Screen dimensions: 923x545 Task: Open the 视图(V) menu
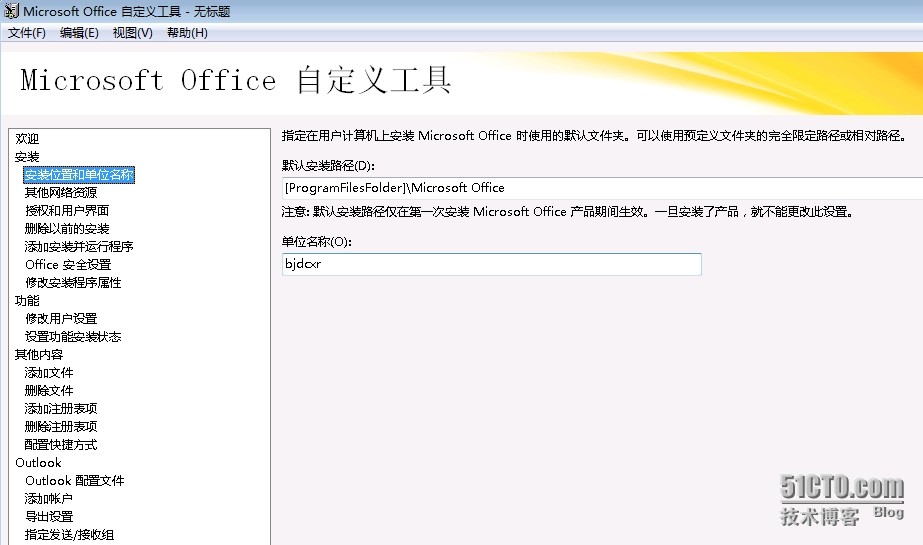132,33
